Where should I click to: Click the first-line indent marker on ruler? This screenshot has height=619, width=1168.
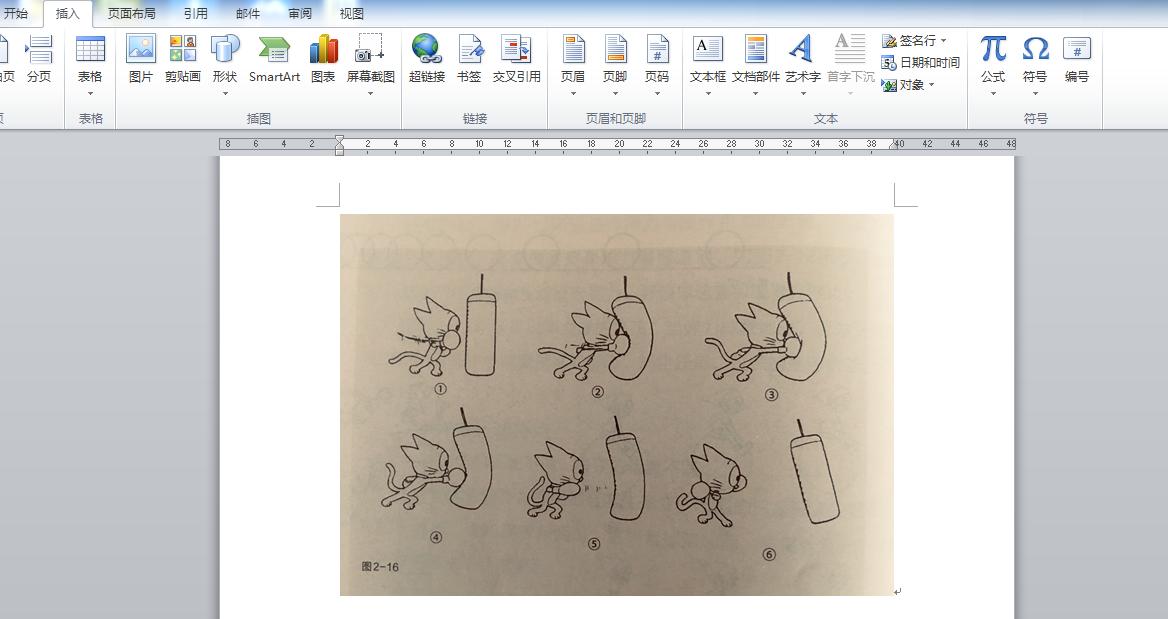pyautogui.click(x=340, y=139)
